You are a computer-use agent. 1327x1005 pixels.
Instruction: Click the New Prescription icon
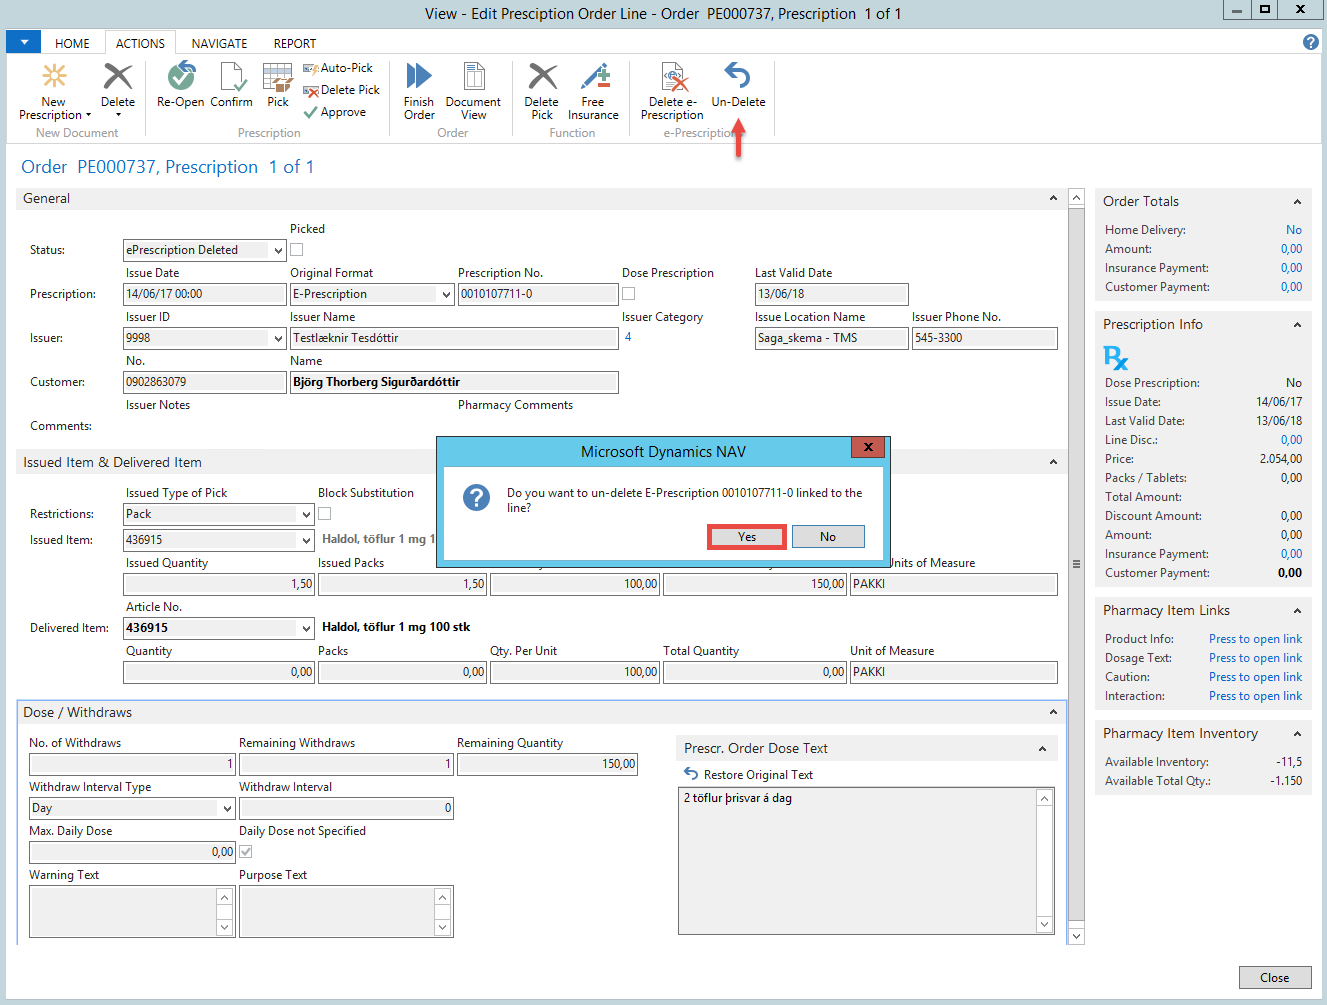pyautogui.click(x=54, y=78)
